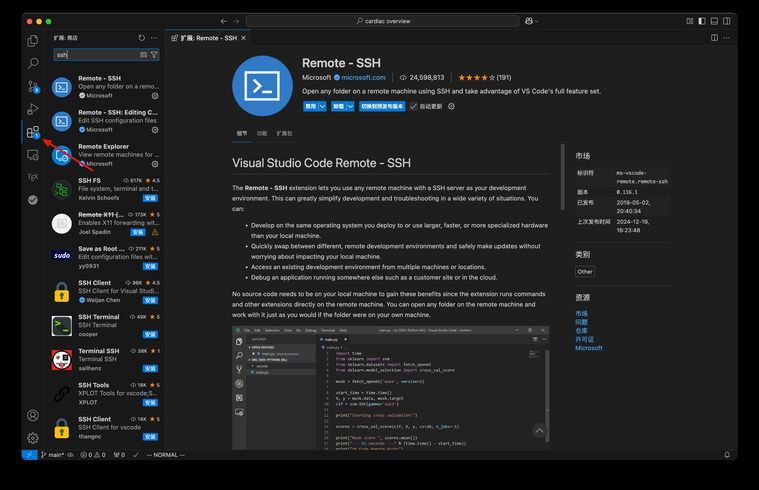Image resolution: width=759 pixels, height=490 pixels.
Task: Open the Marketplace resource link
Action: coord(581,314)
